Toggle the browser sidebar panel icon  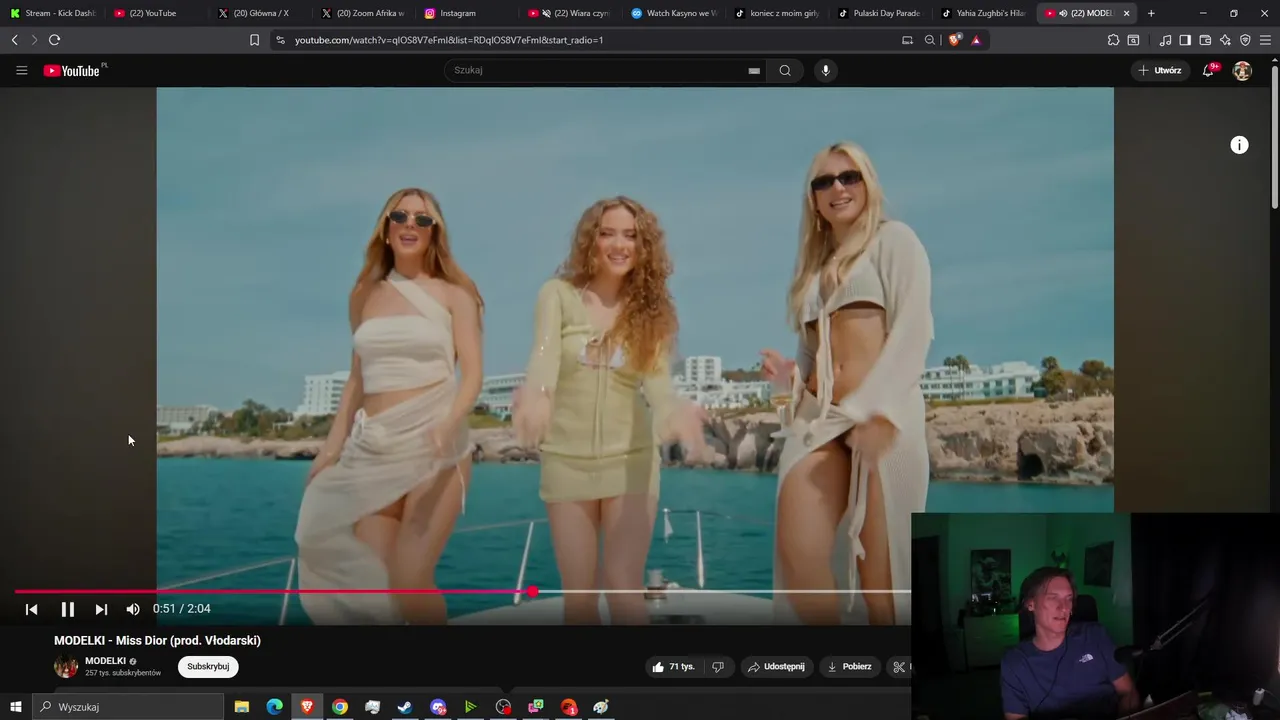tap(1185, 40)
